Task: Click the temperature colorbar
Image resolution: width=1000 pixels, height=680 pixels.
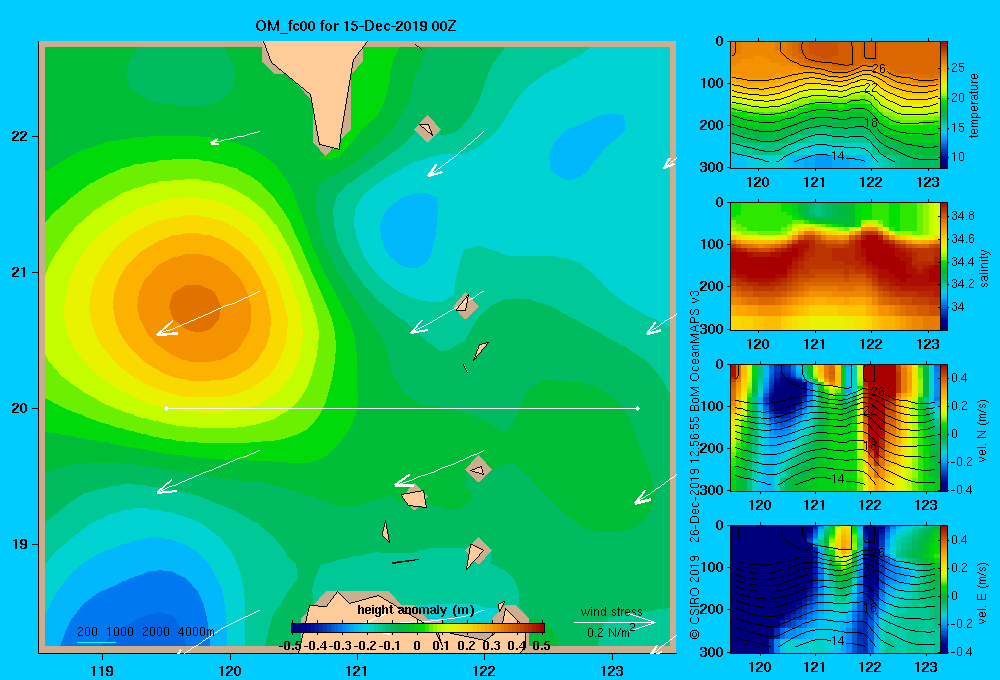Action: pyautogui.click(x=944, y=105)
